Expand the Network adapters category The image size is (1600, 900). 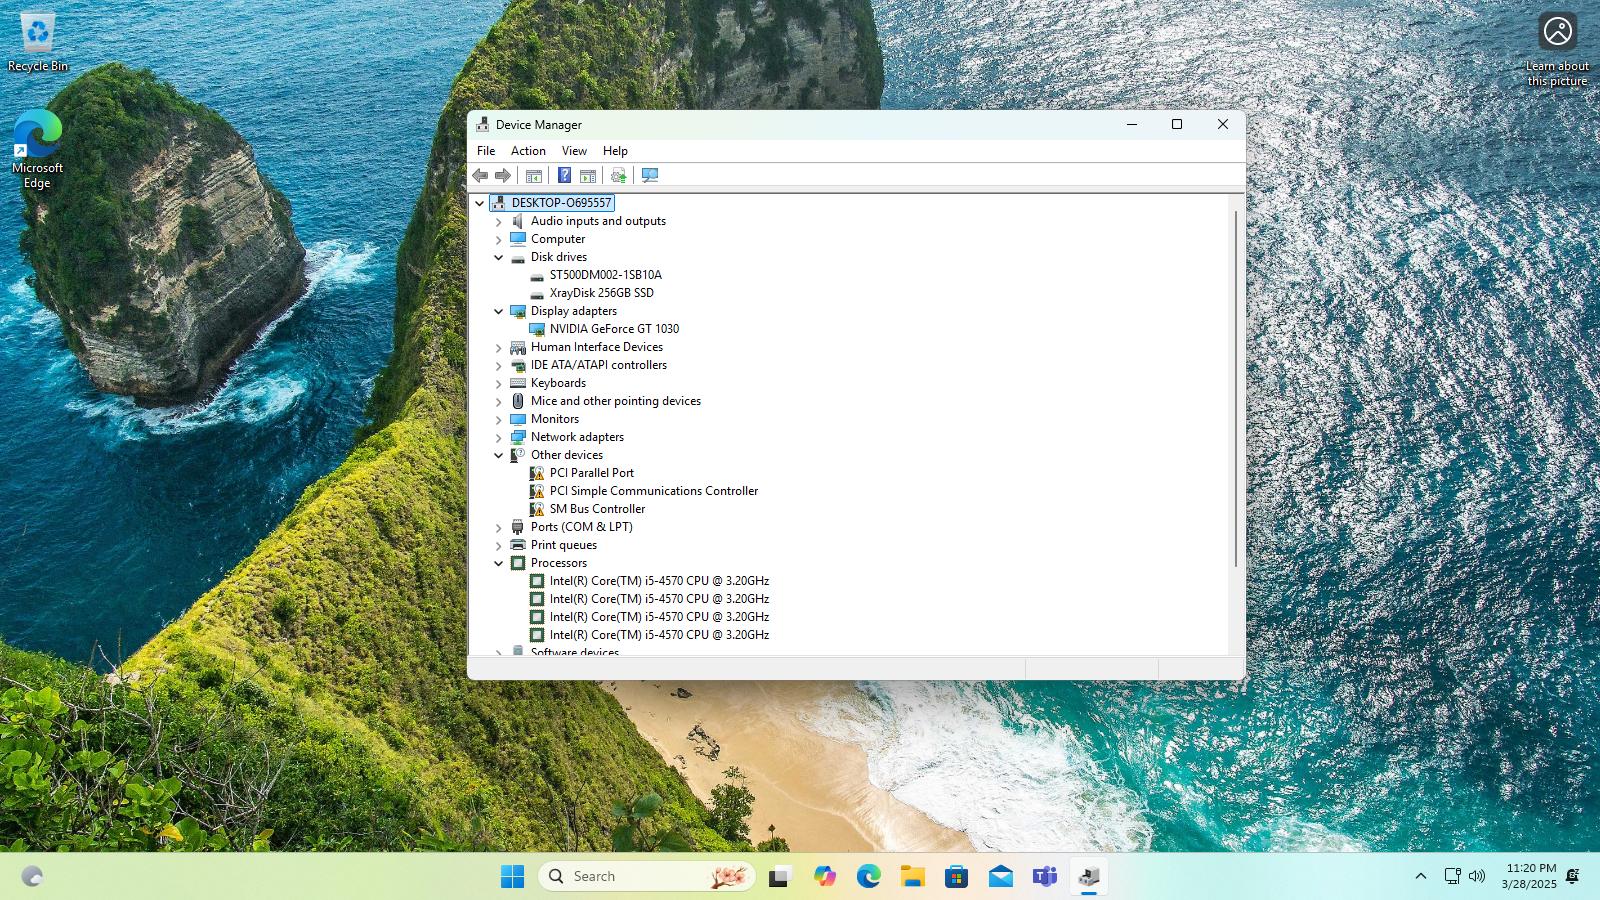499,437
